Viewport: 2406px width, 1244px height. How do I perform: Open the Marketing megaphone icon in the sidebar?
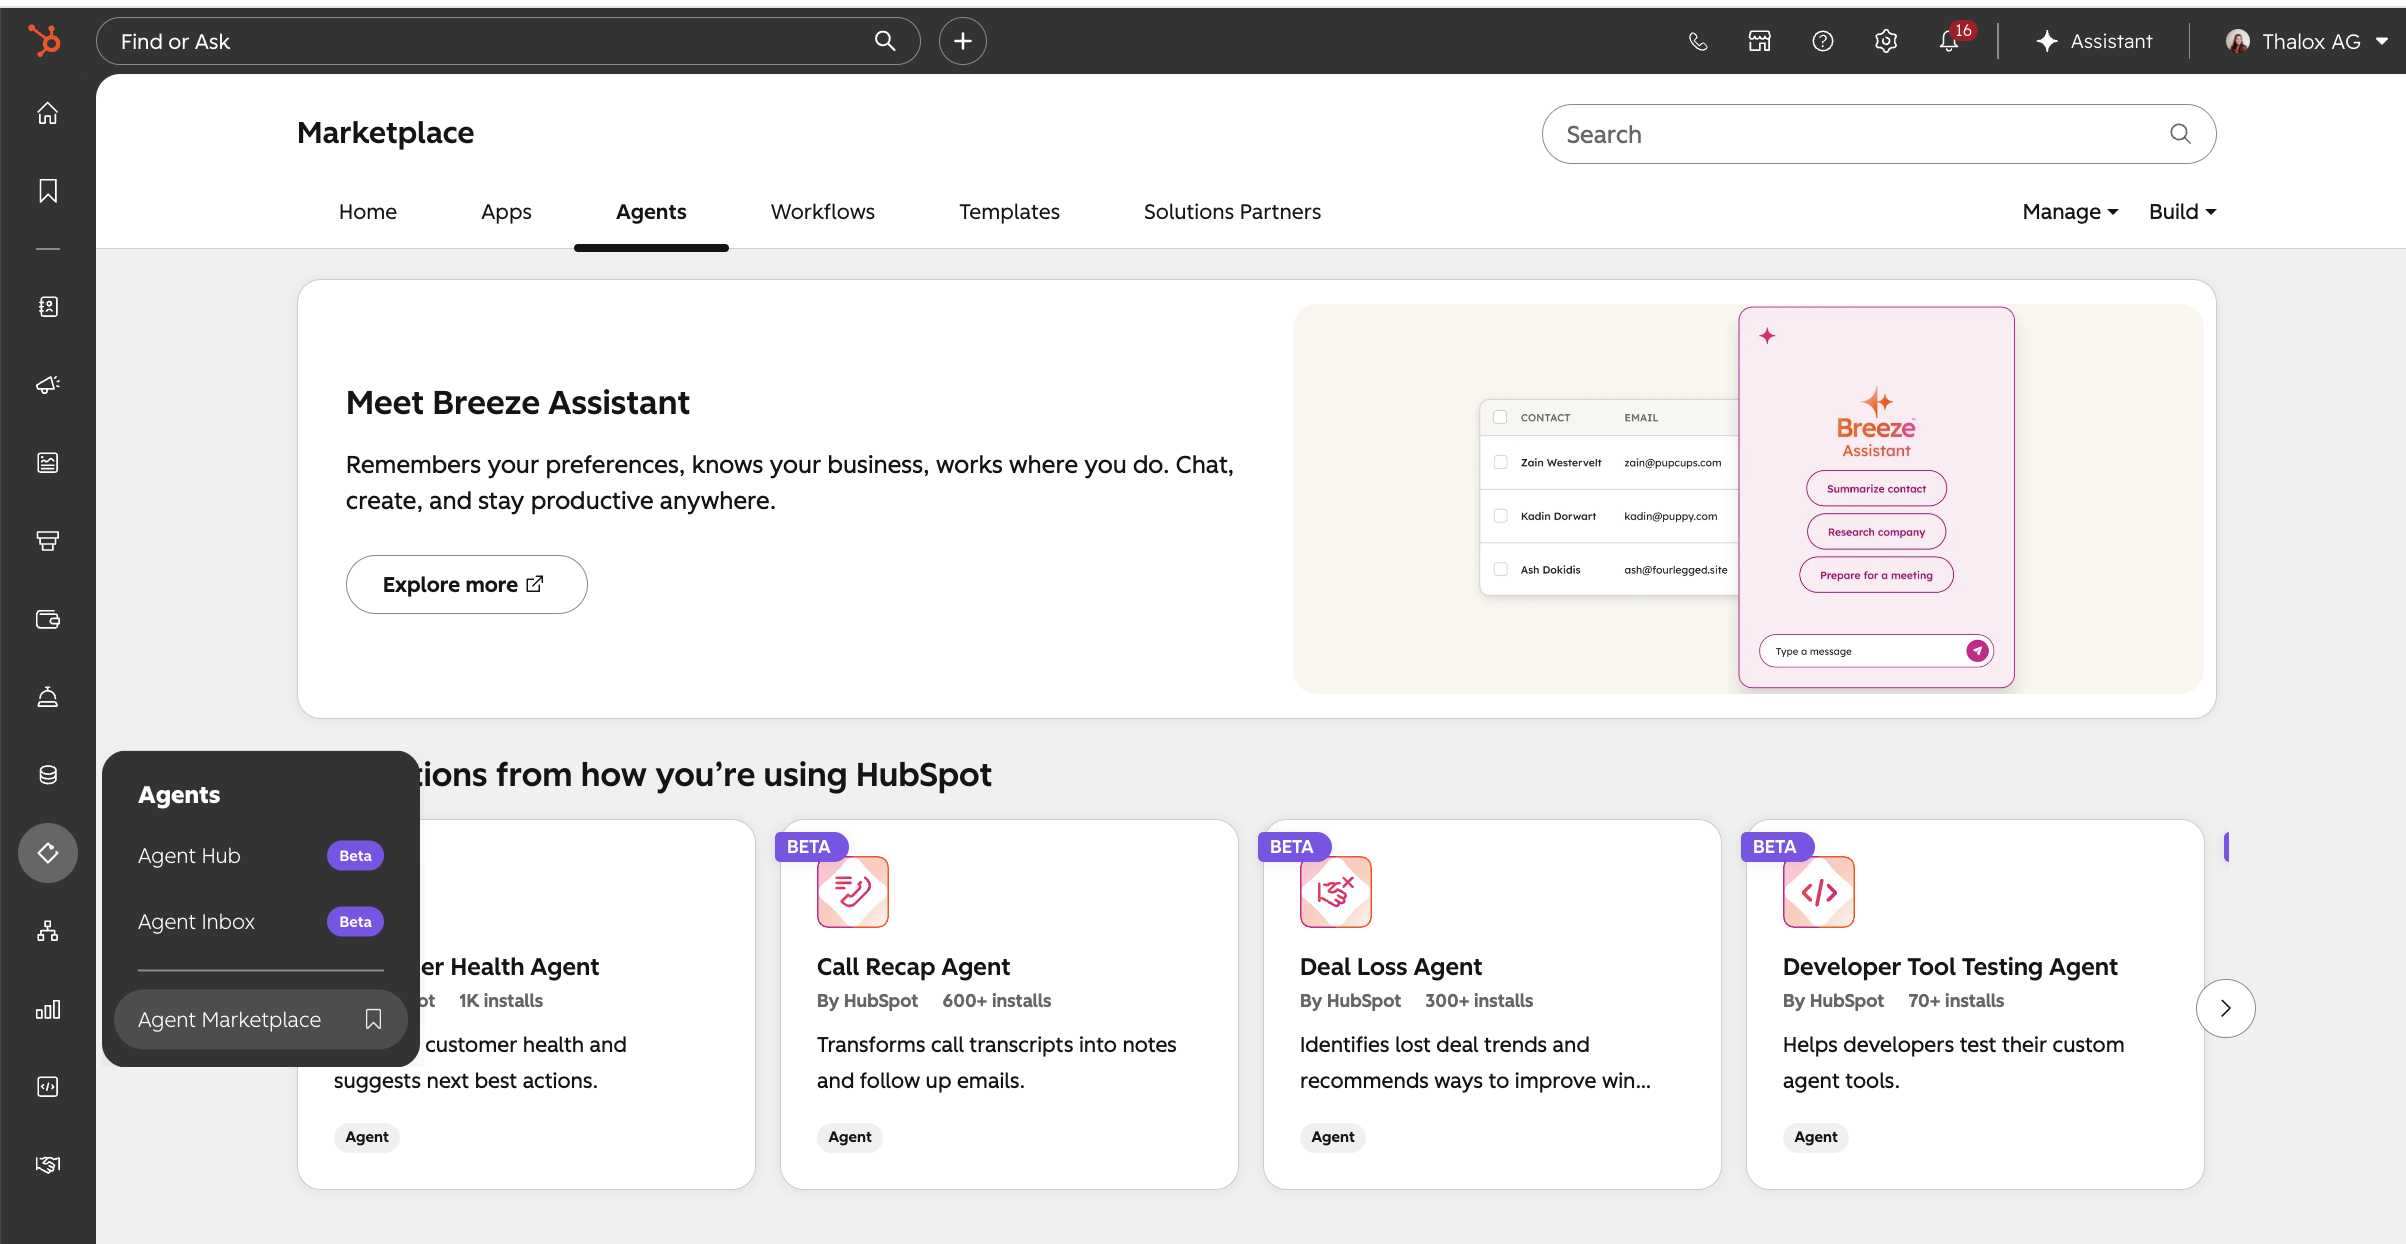[48, 385]
